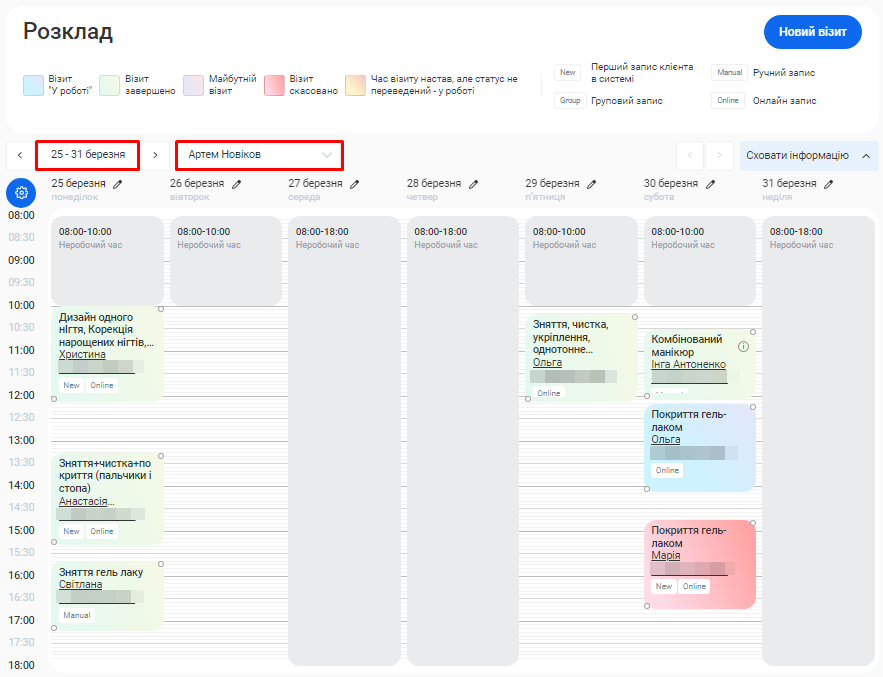The image size is (883, 677).
Task: Go to previous week with left arrow
Action: [19, 155]
